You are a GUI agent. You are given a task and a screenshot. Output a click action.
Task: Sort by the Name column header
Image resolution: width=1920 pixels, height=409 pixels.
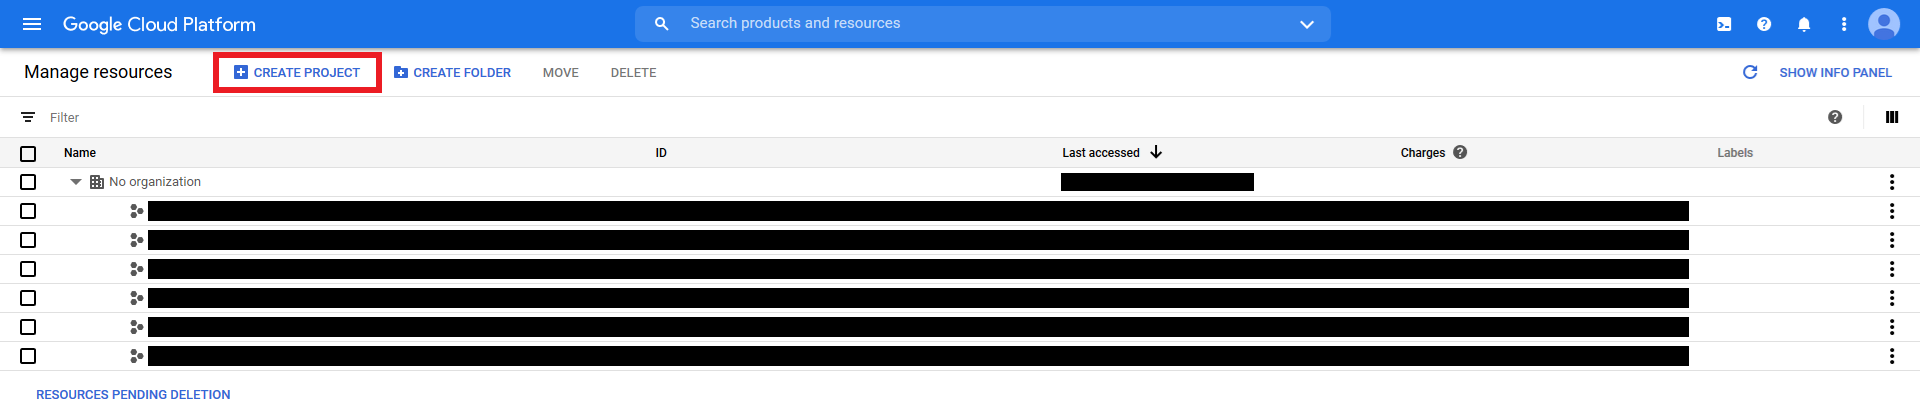80,153
